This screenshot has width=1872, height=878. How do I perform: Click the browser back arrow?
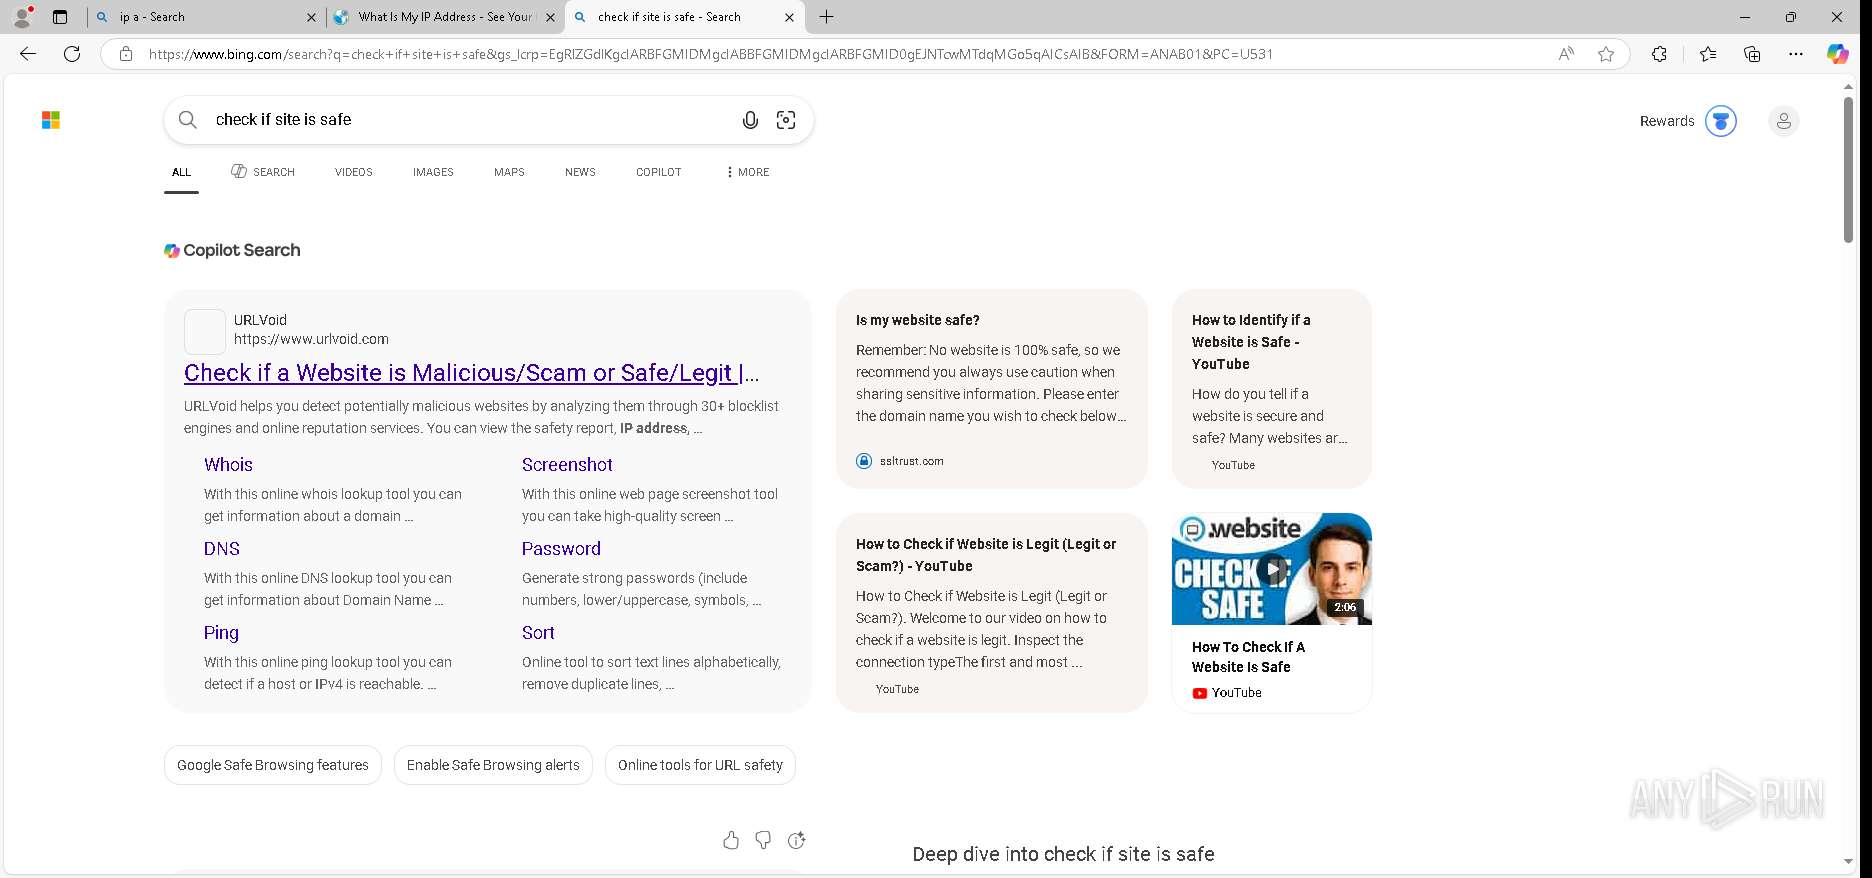[28, 54]
